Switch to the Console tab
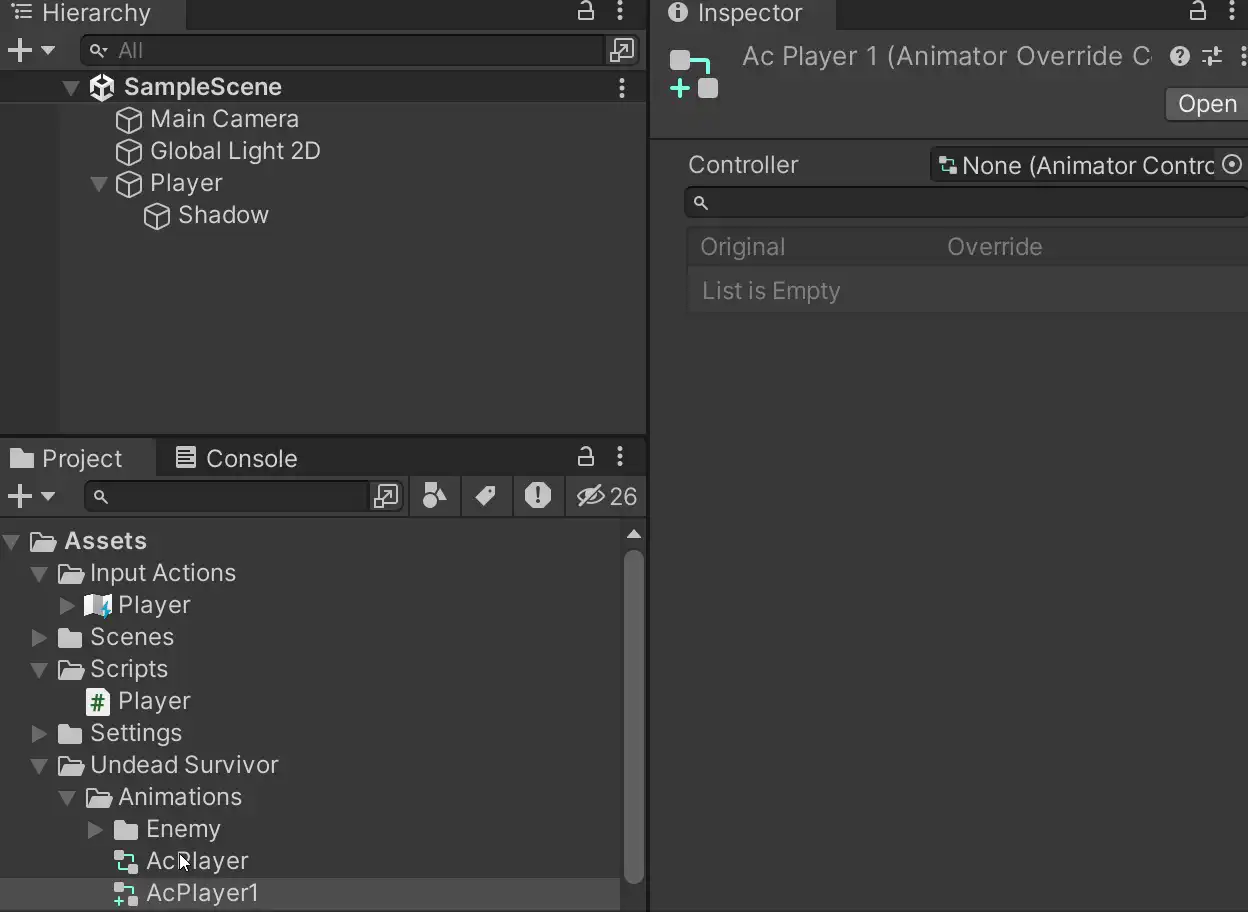 236,457
